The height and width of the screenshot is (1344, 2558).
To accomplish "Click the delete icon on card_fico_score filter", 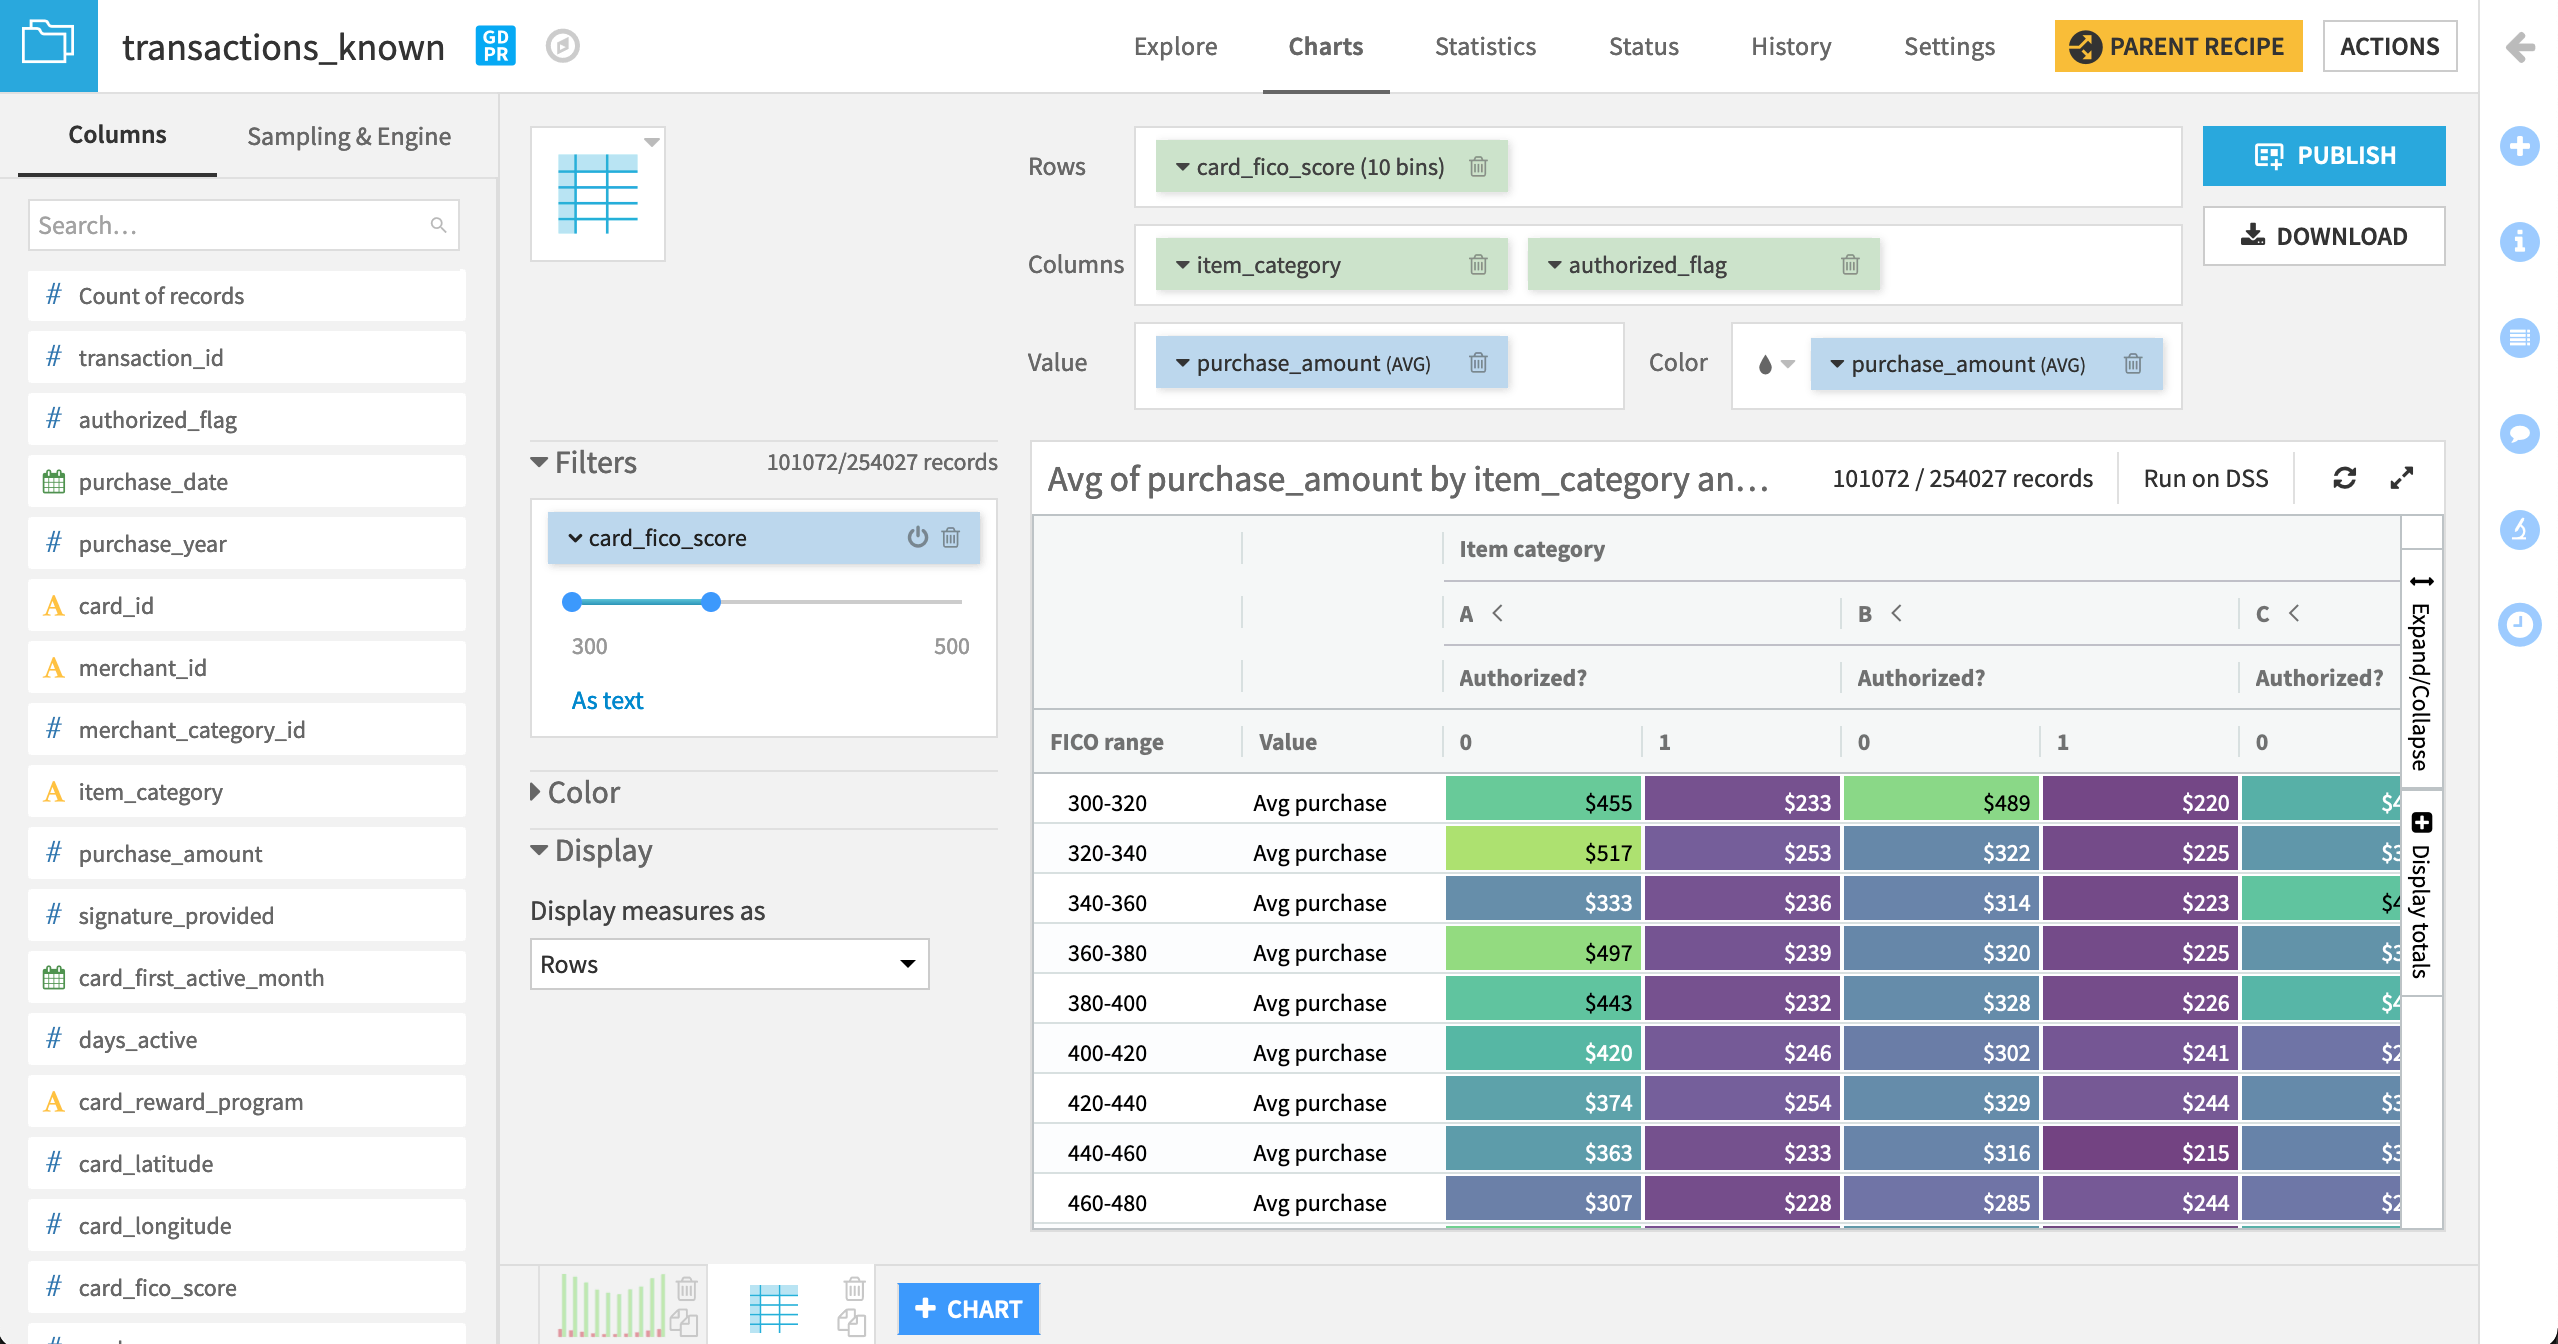I will pos(951,537).
